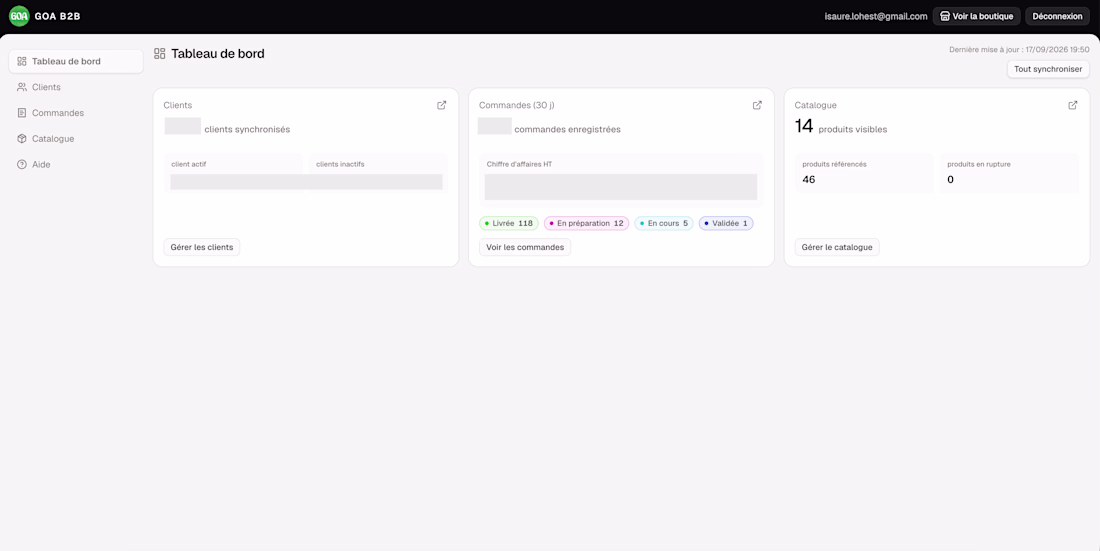1100x551 pixels.
Task: Click the Commandes (30 j) card title
Action: (x=516, y=105)
